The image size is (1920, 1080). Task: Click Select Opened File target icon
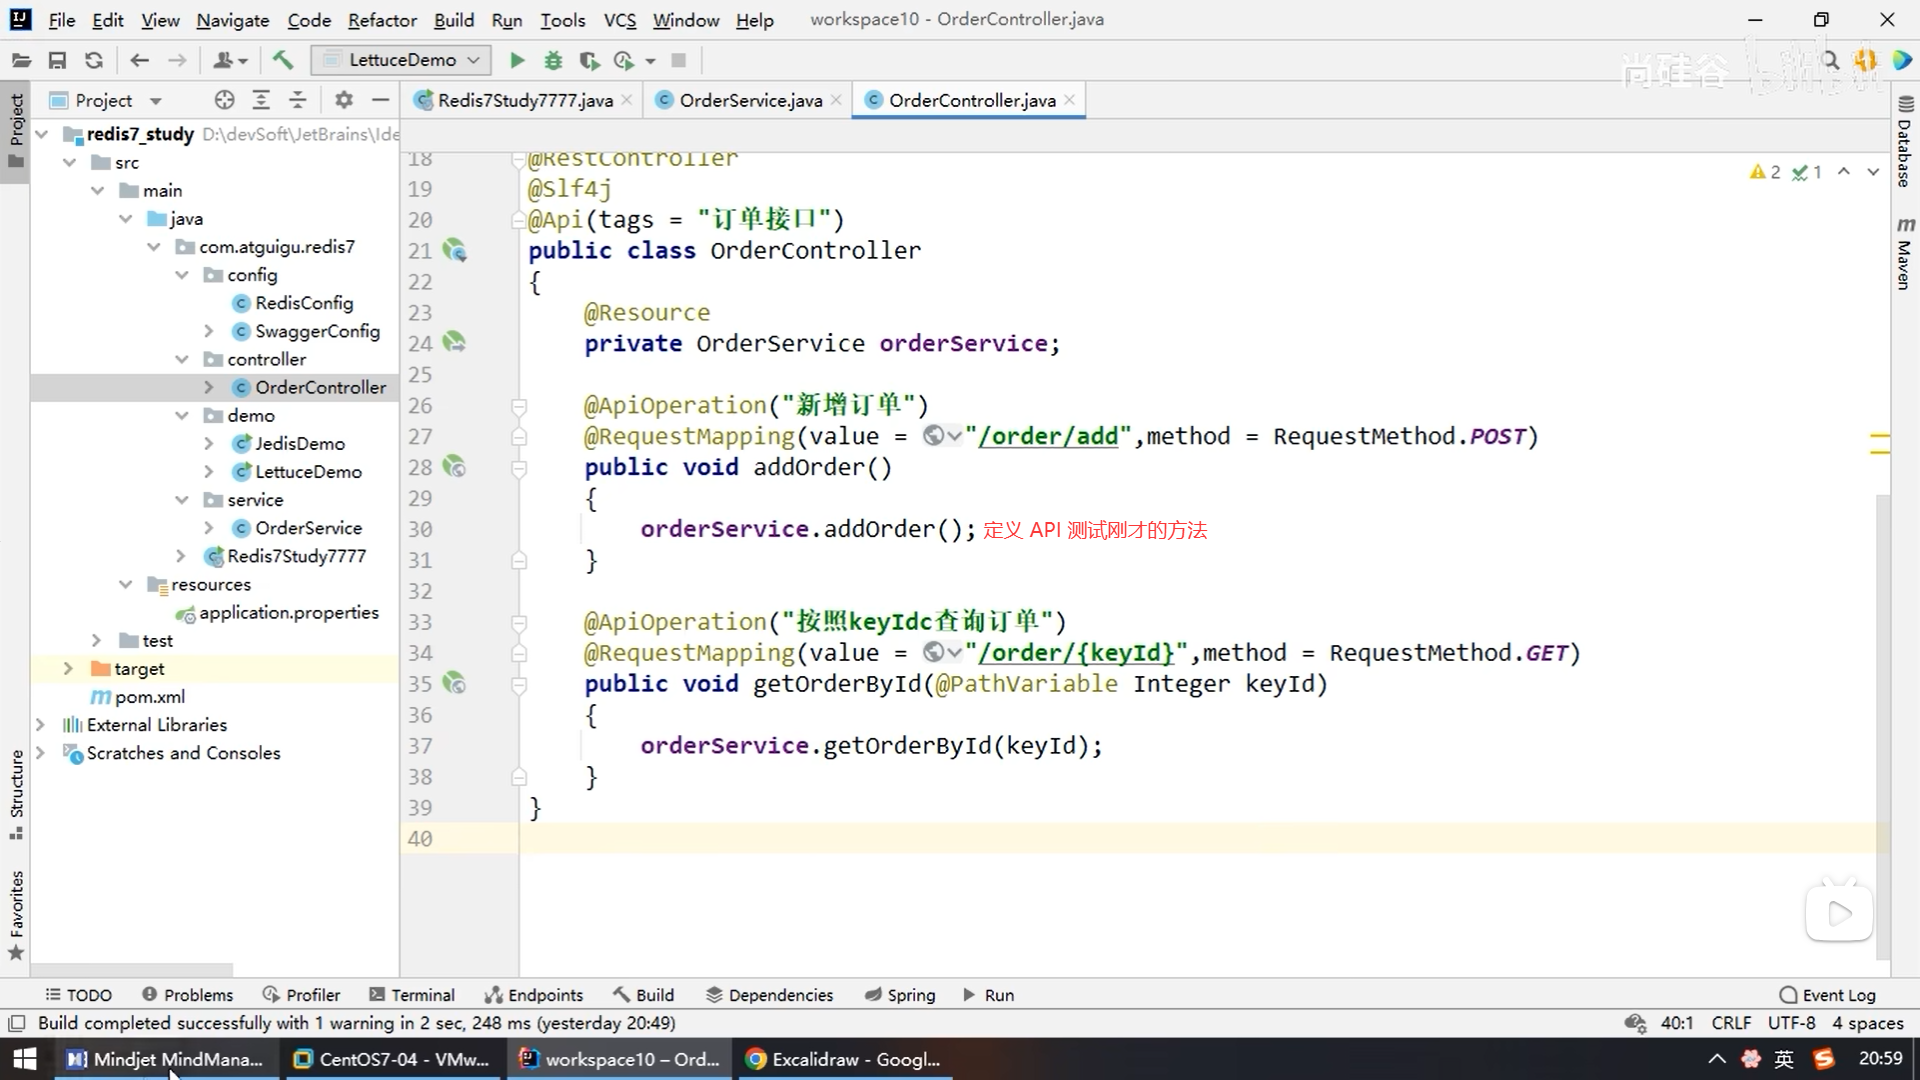224,100
